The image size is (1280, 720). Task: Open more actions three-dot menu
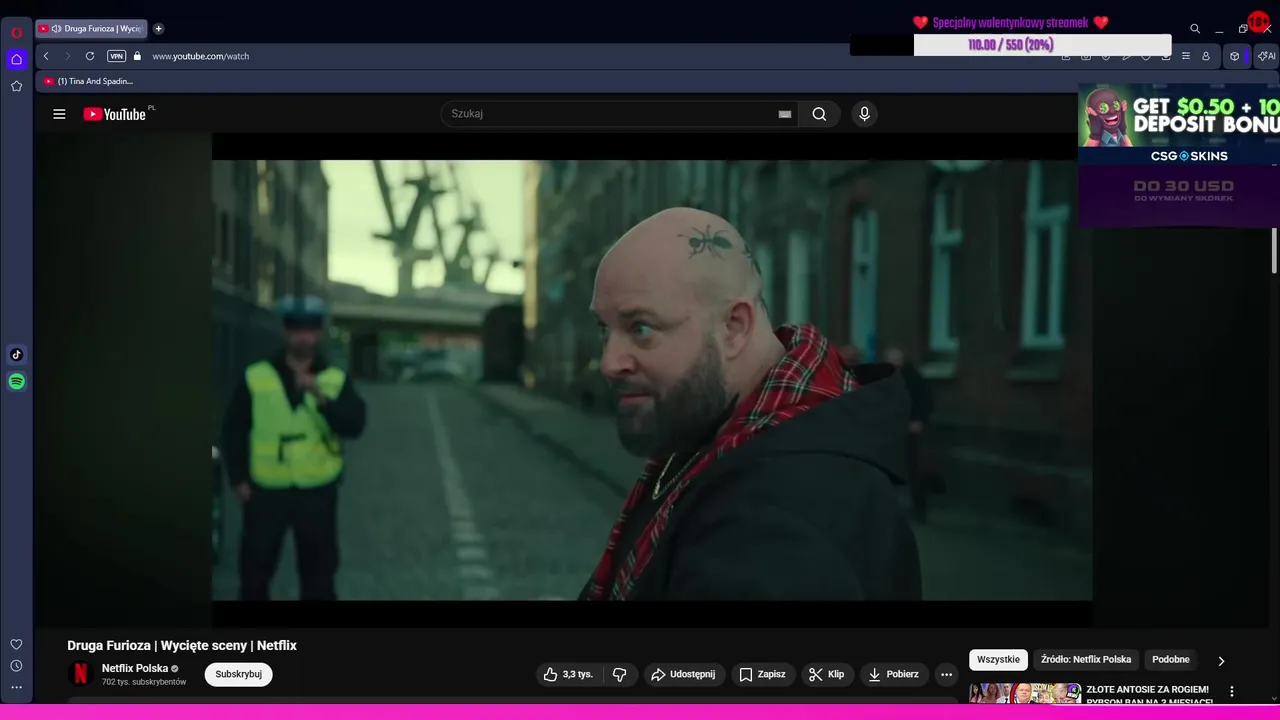(x=946, y=674)
